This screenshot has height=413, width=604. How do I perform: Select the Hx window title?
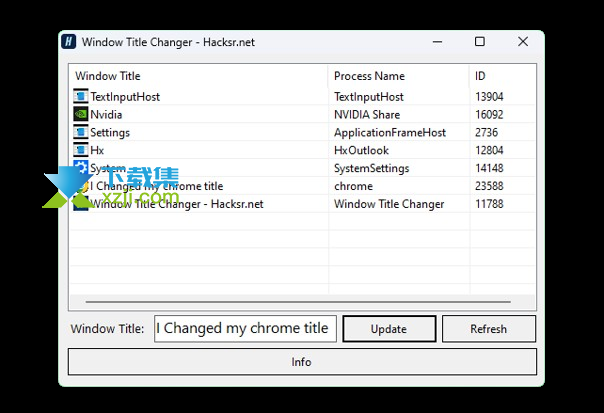pos(97,150)
